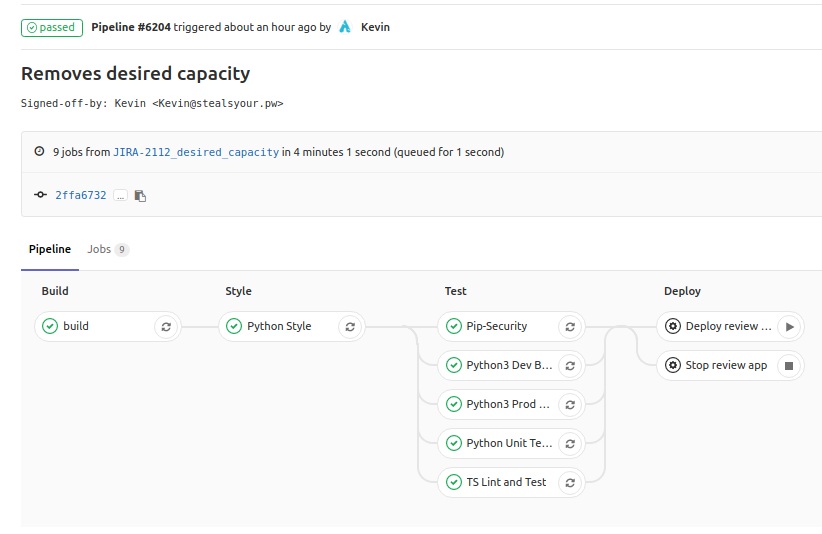822x534 pixels.
Task: Copy the commit SHA to clipboard
Action: (140, 195)
